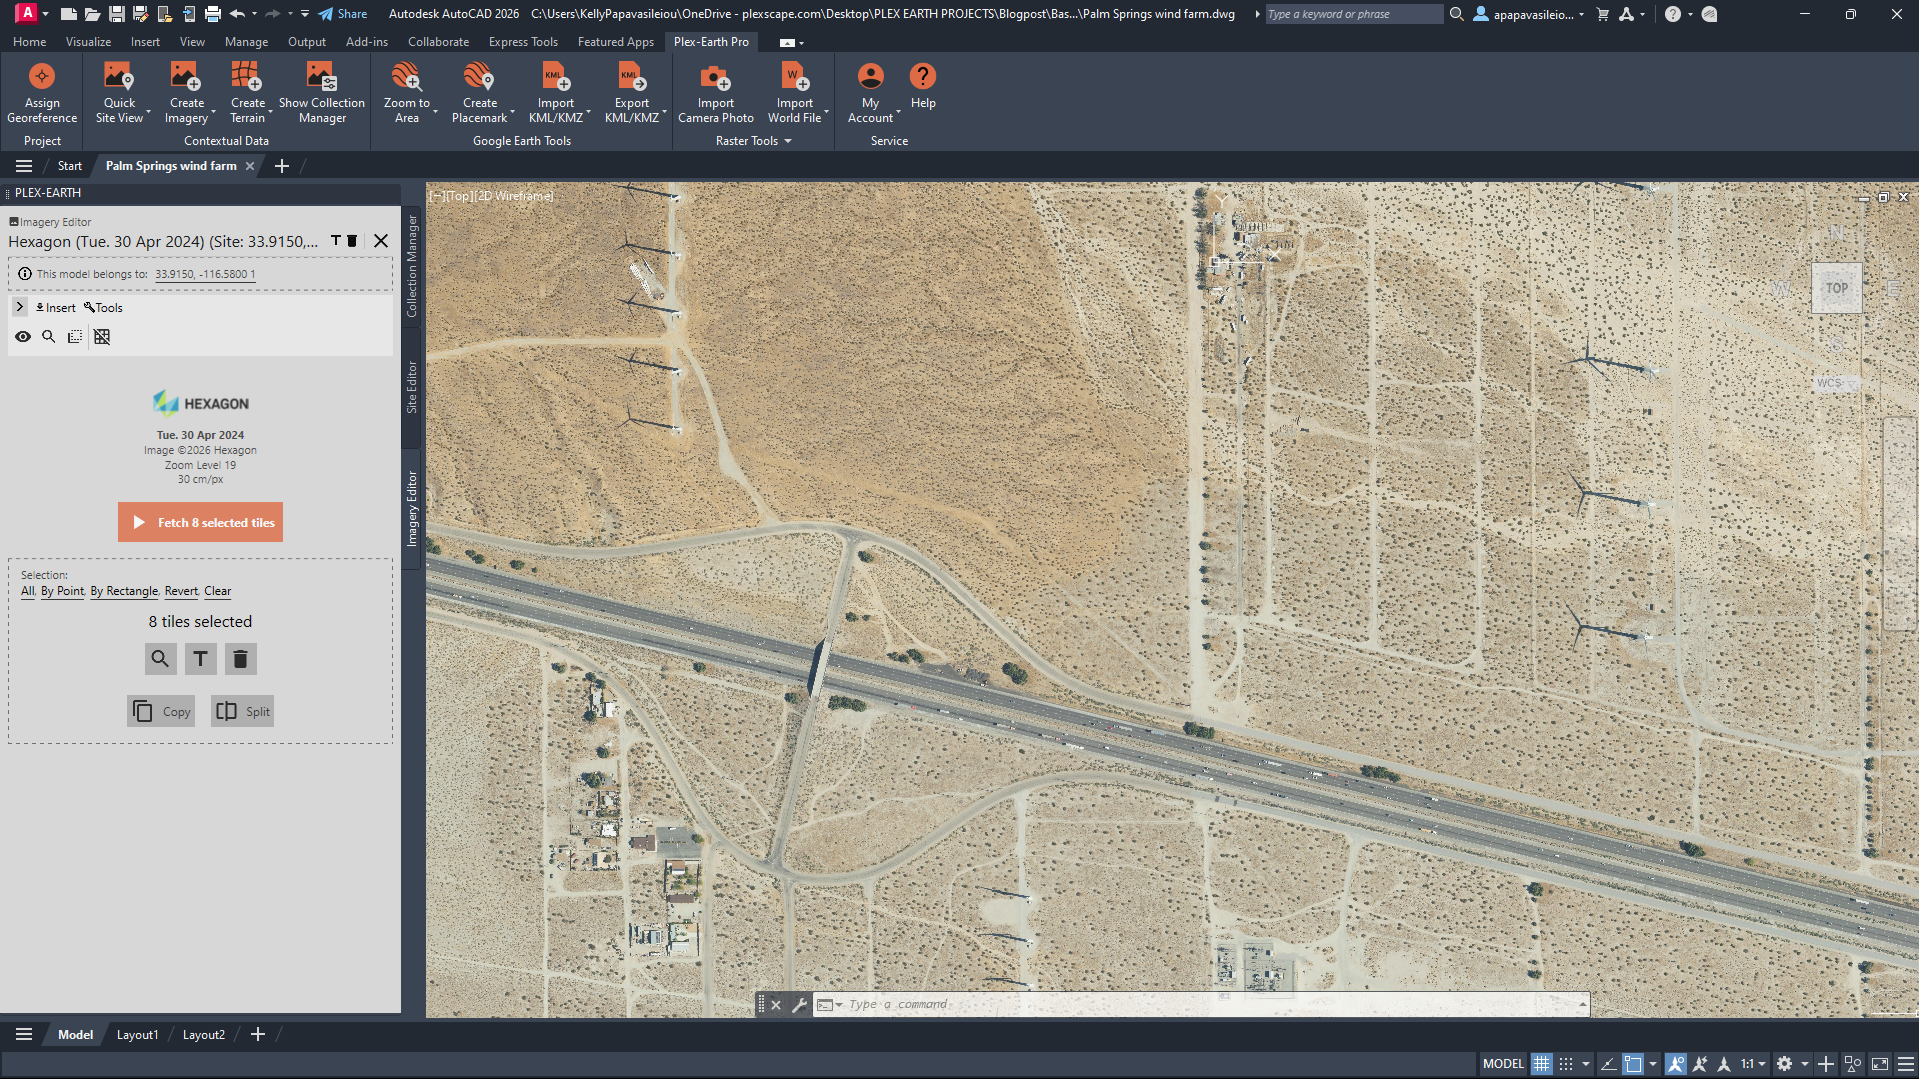Click the Clear selection link
The image size is (1919, 1079).
click(217, 591)
